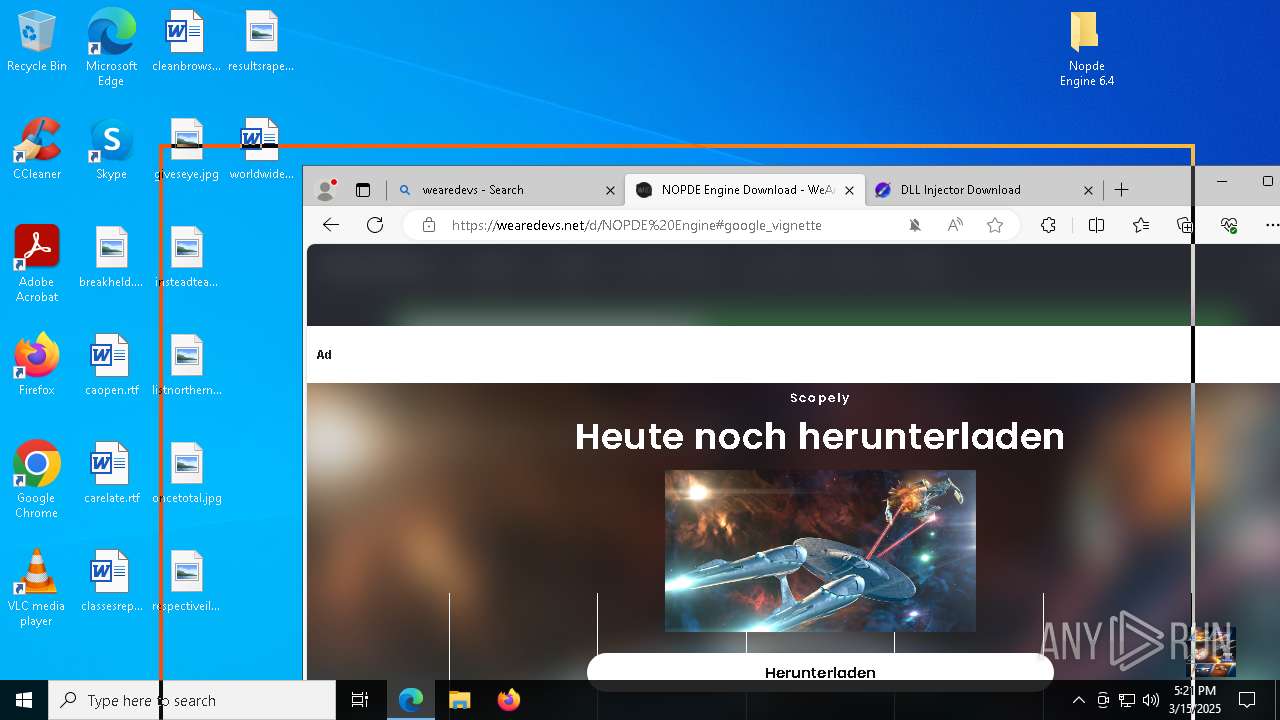
Task: Activate Read aloud icon in address bar
Action: tap(955, 225)
